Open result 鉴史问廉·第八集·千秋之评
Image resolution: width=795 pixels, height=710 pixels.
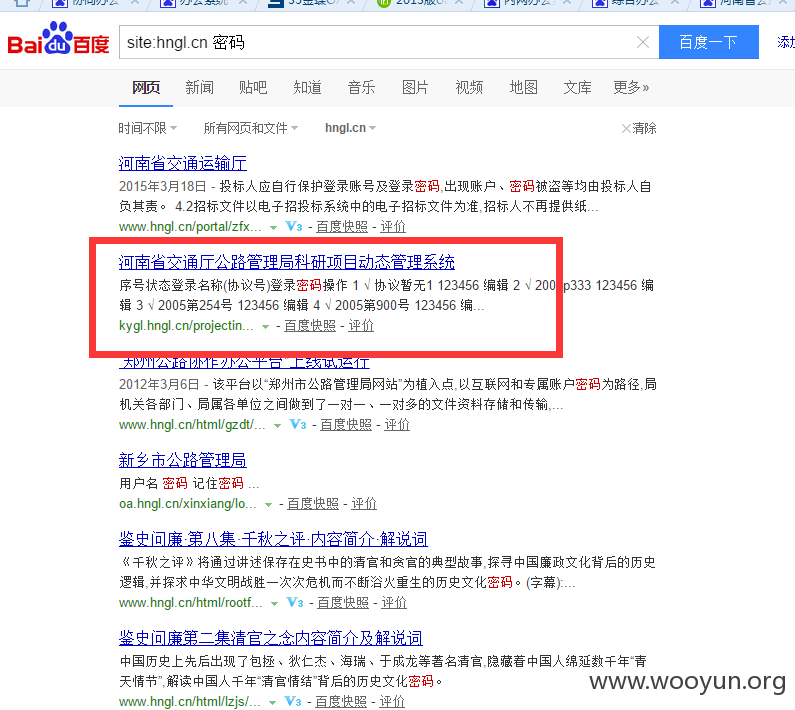click(x=273, y=539)
